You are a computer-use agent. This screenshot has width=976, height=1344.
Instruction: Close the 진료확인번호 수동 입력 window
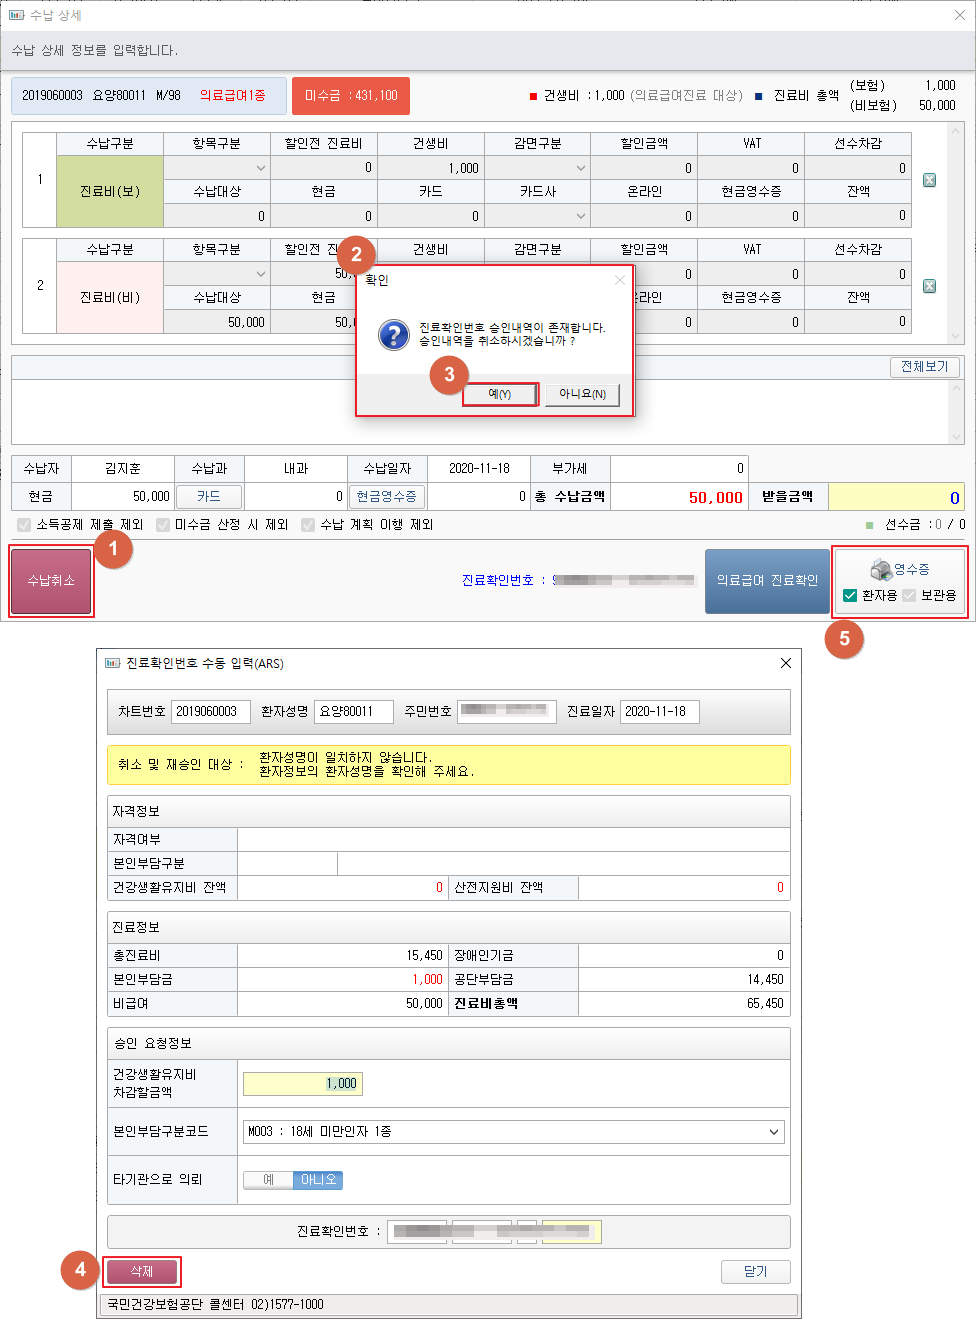pos(785,663)
